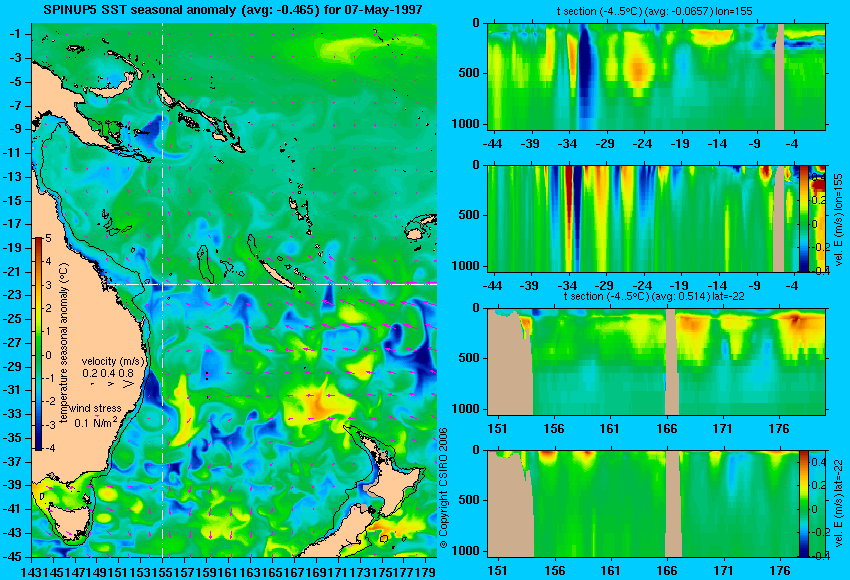
Task: Click the "vel. E (m/s) lon=155" axis label
Action: click(838, 220)
